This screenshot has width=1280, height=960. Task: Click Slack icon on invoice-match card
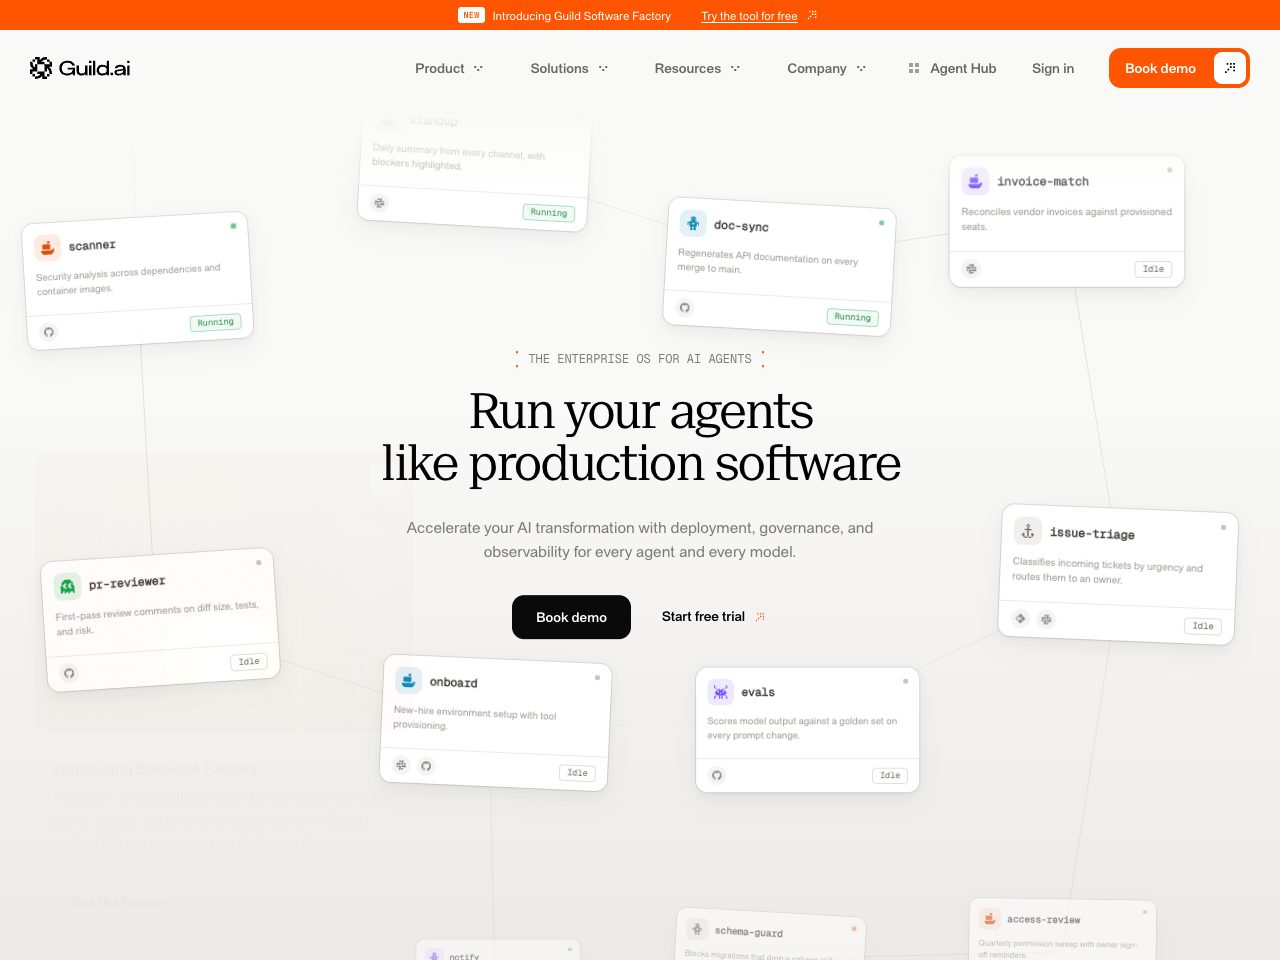(971, 269)
